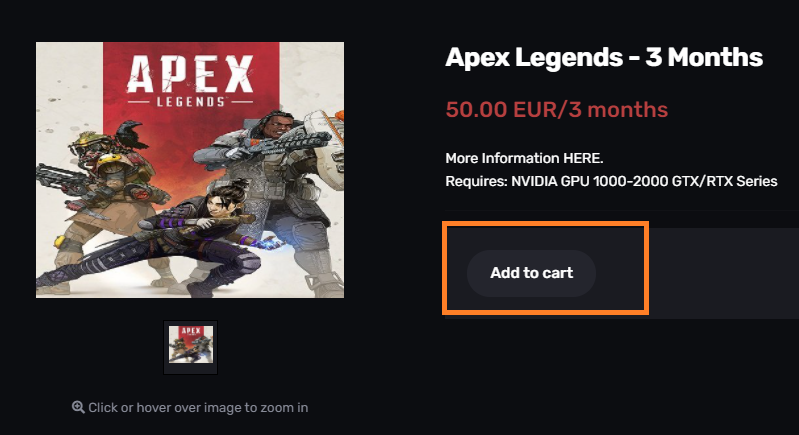Open the HERE more information link

click(582, 158)
